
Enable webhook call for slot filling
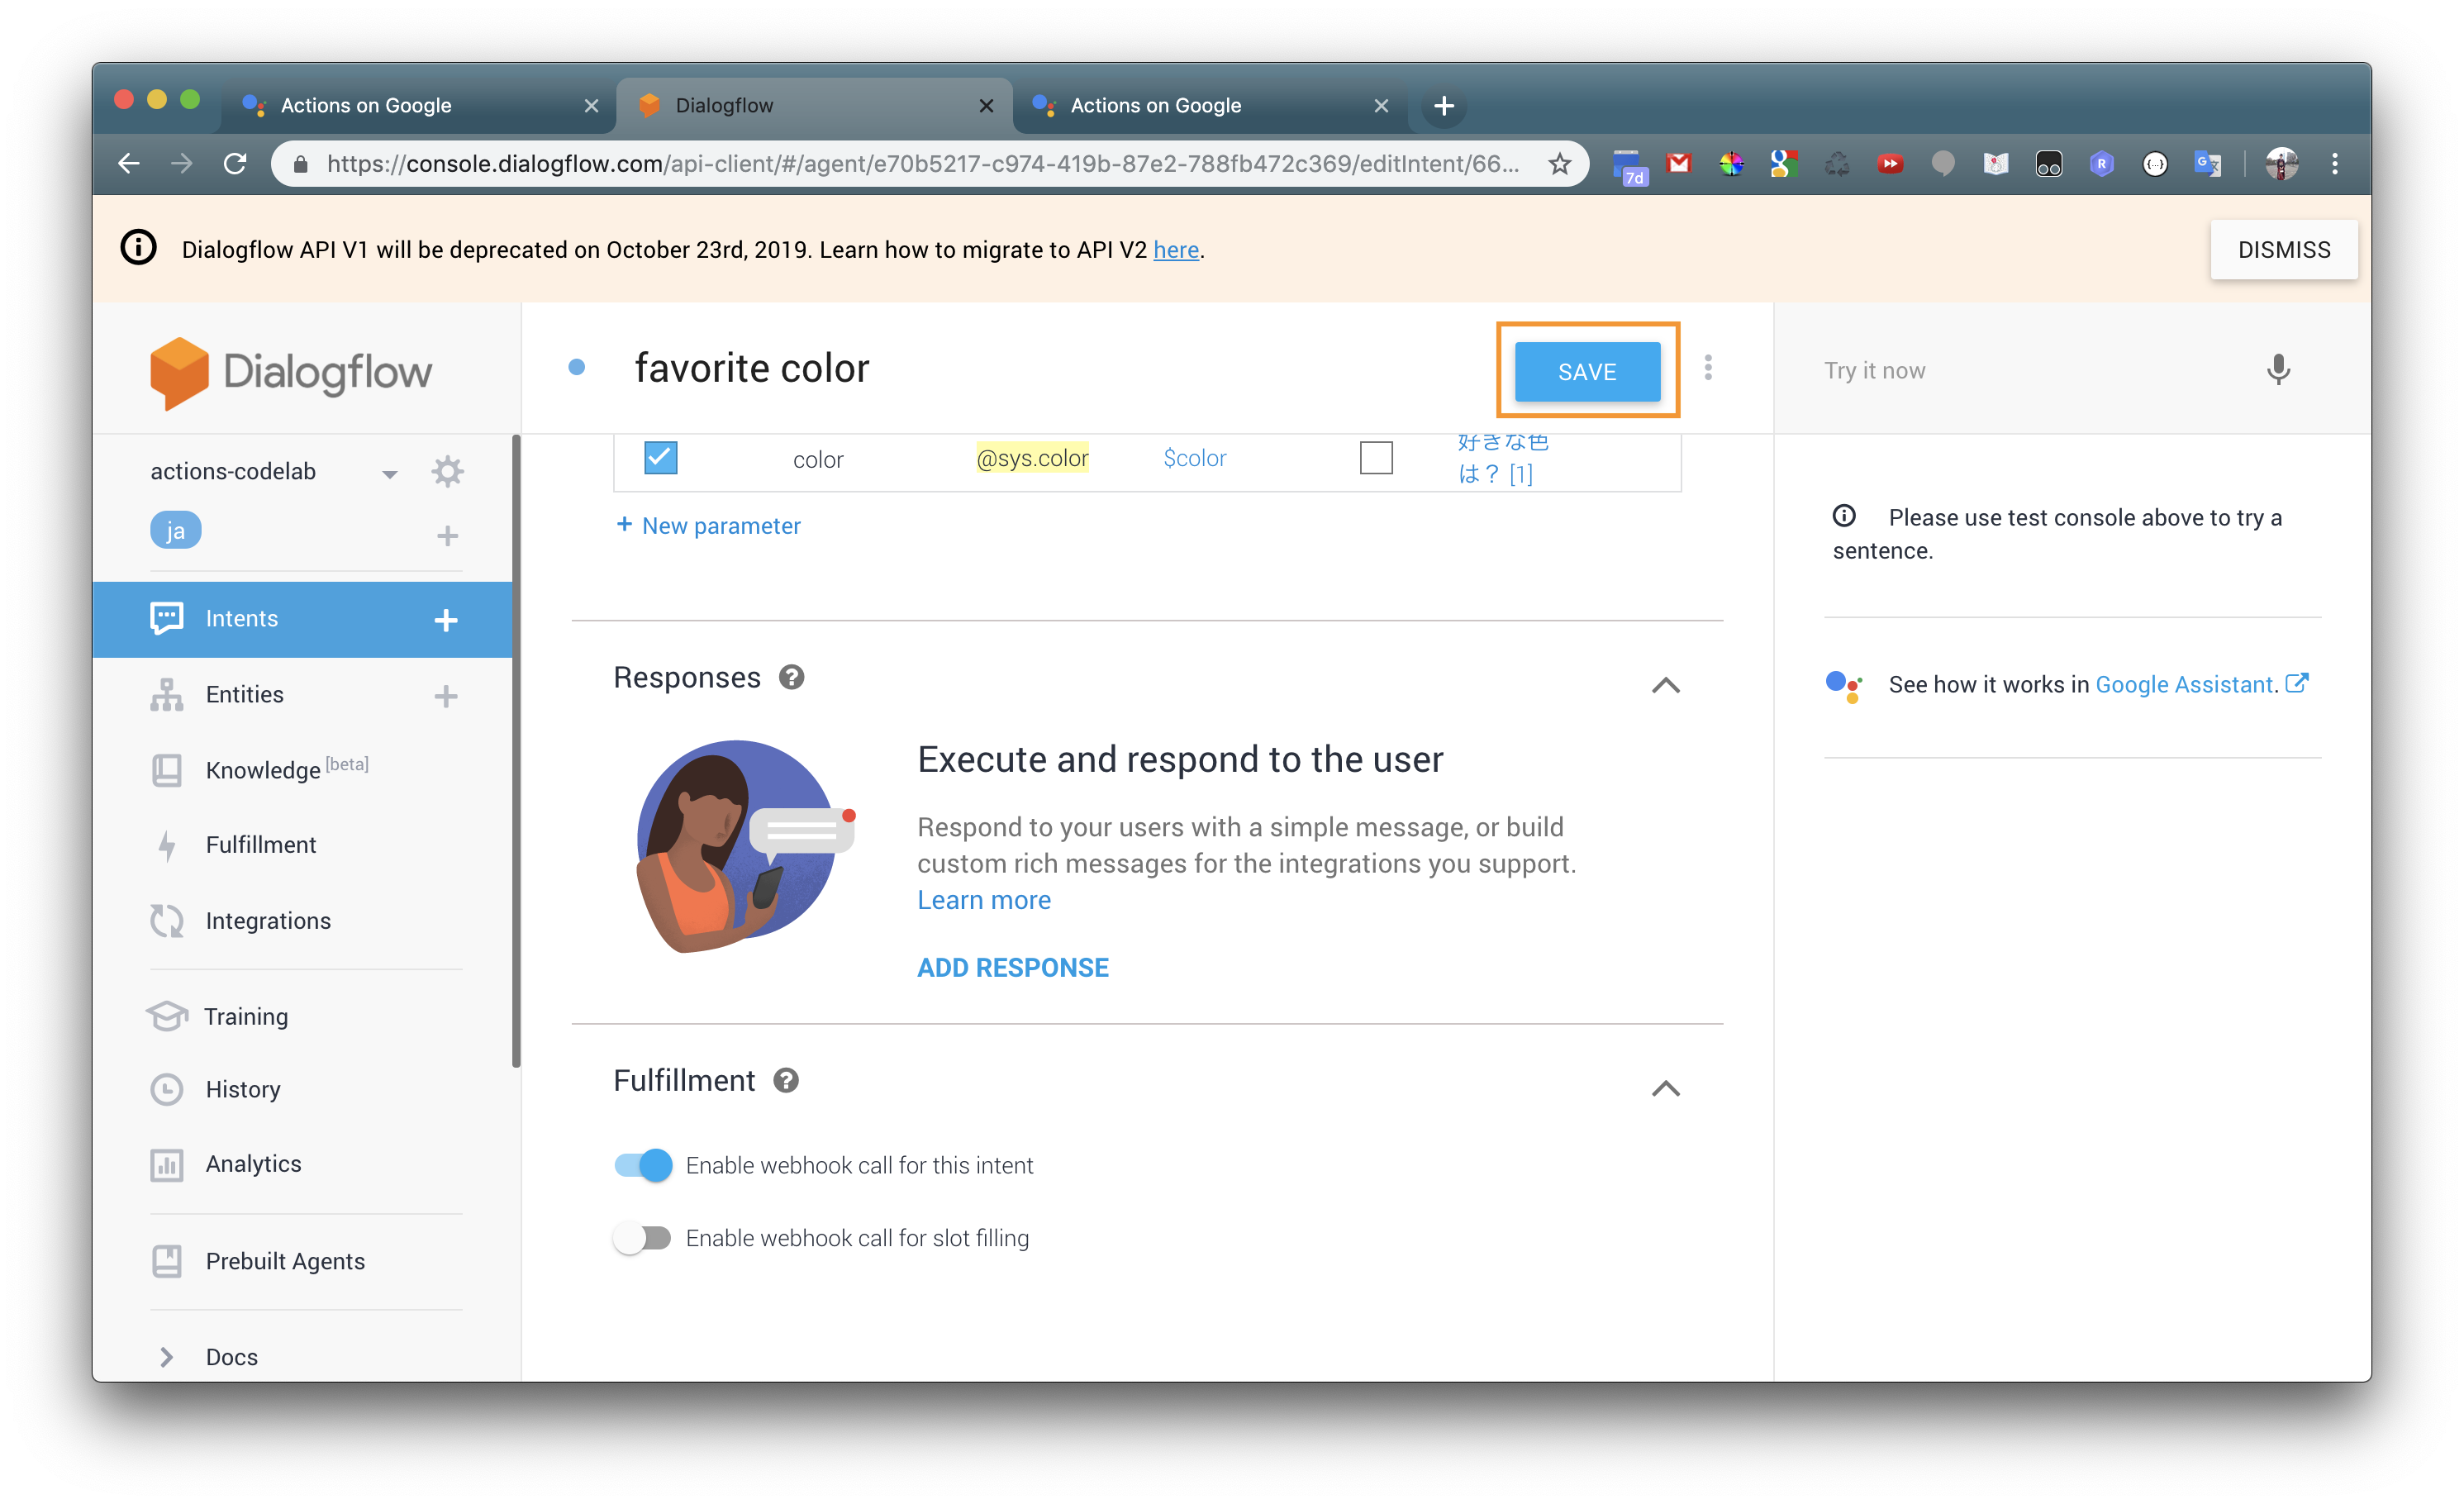tap(643, 1238)
